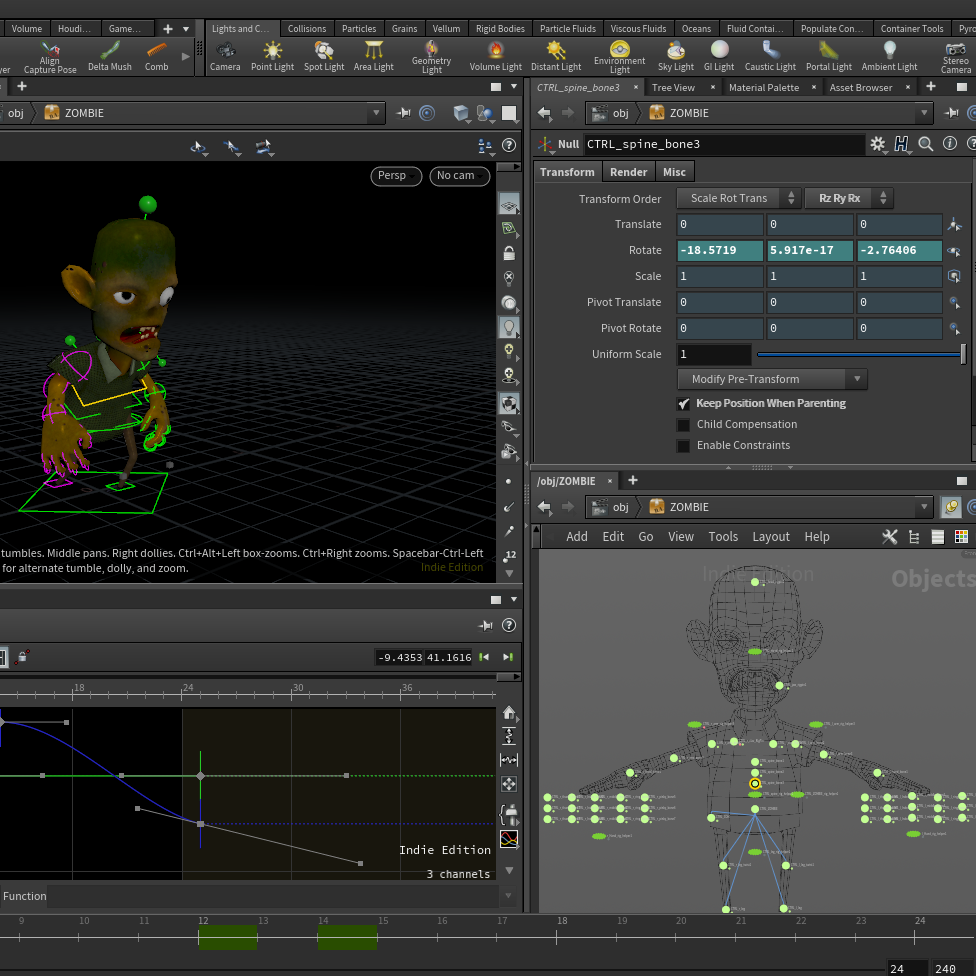Open parameter gear settings menu
Screen dimensions: 976x976
point(878,144)
